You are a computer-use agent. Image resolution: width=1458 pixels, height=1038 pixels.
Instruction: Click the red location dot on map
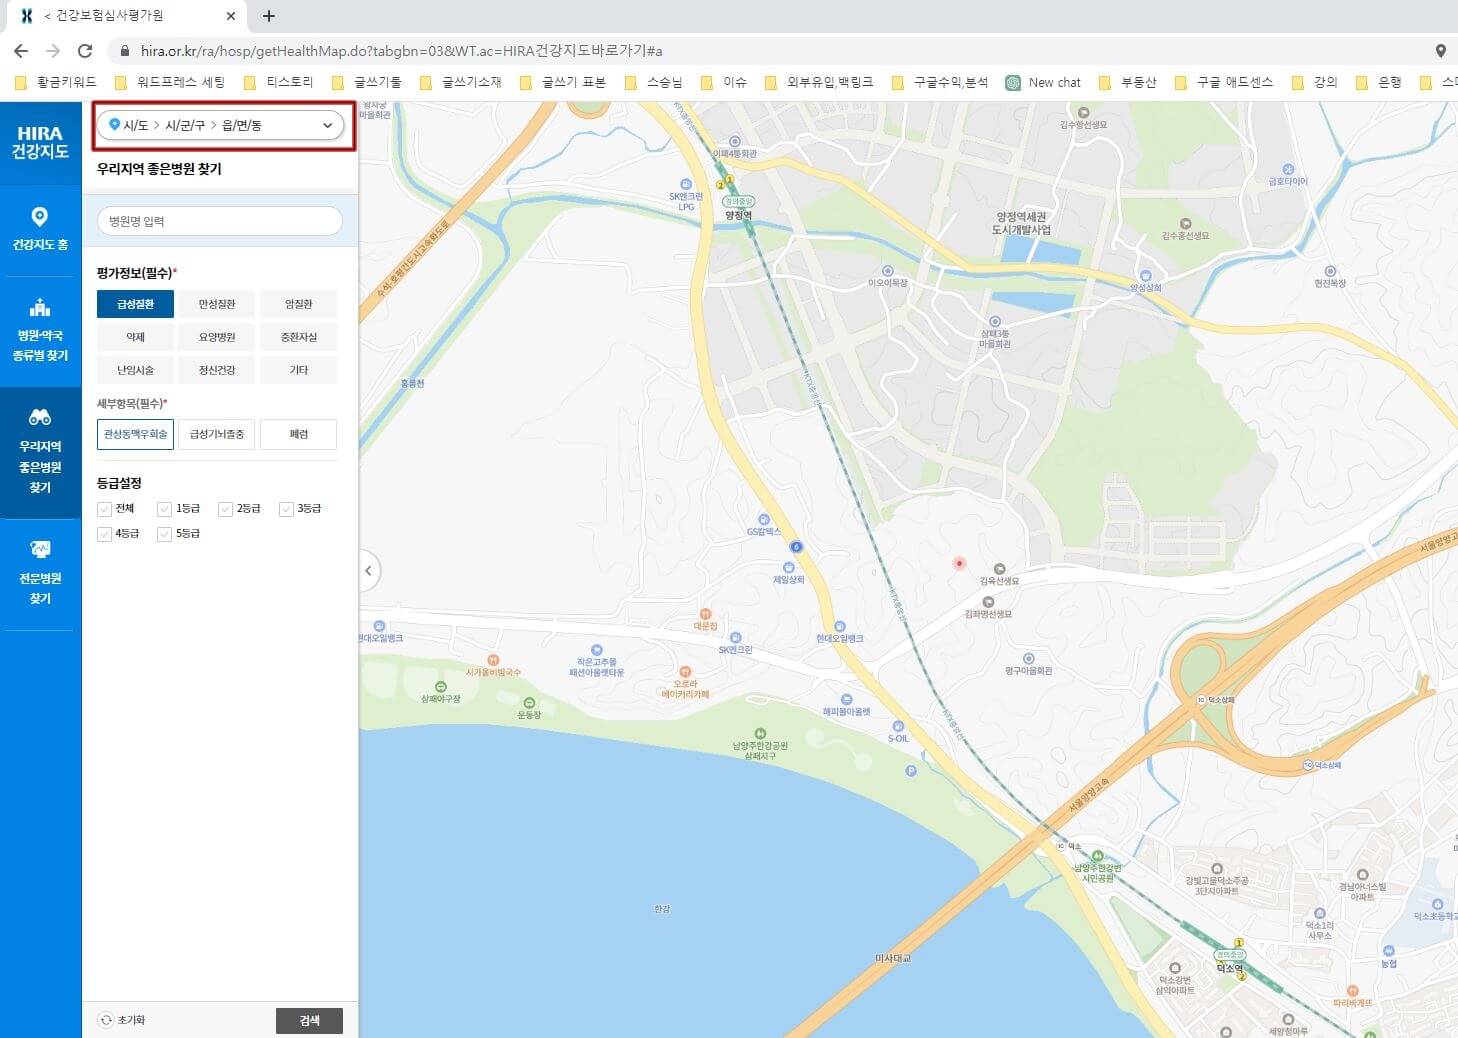(959, 563)
